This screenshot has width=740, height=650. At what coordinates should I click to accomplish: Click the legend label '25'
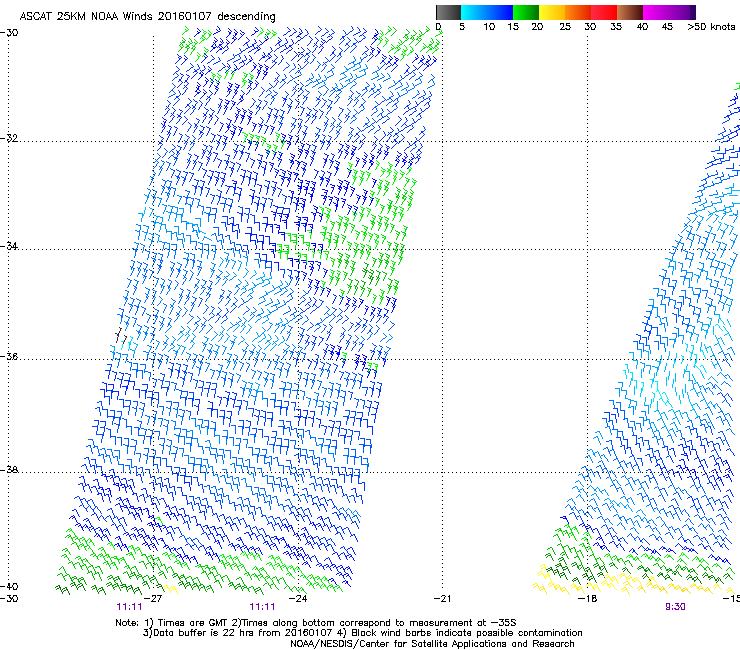(x=565, y=27)
